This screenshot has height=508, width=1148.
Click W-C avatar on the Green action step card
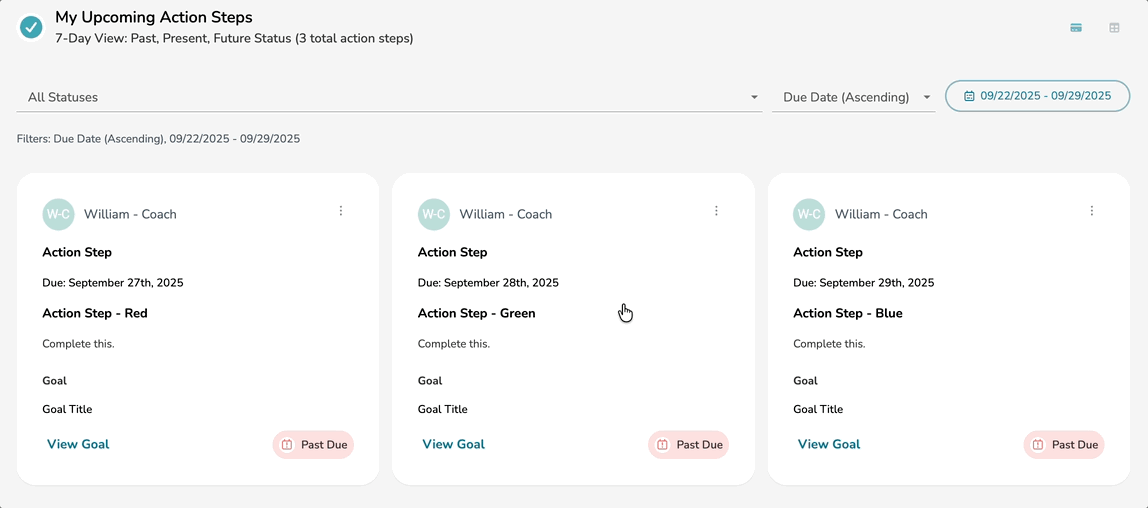click(x=433, y=214)
